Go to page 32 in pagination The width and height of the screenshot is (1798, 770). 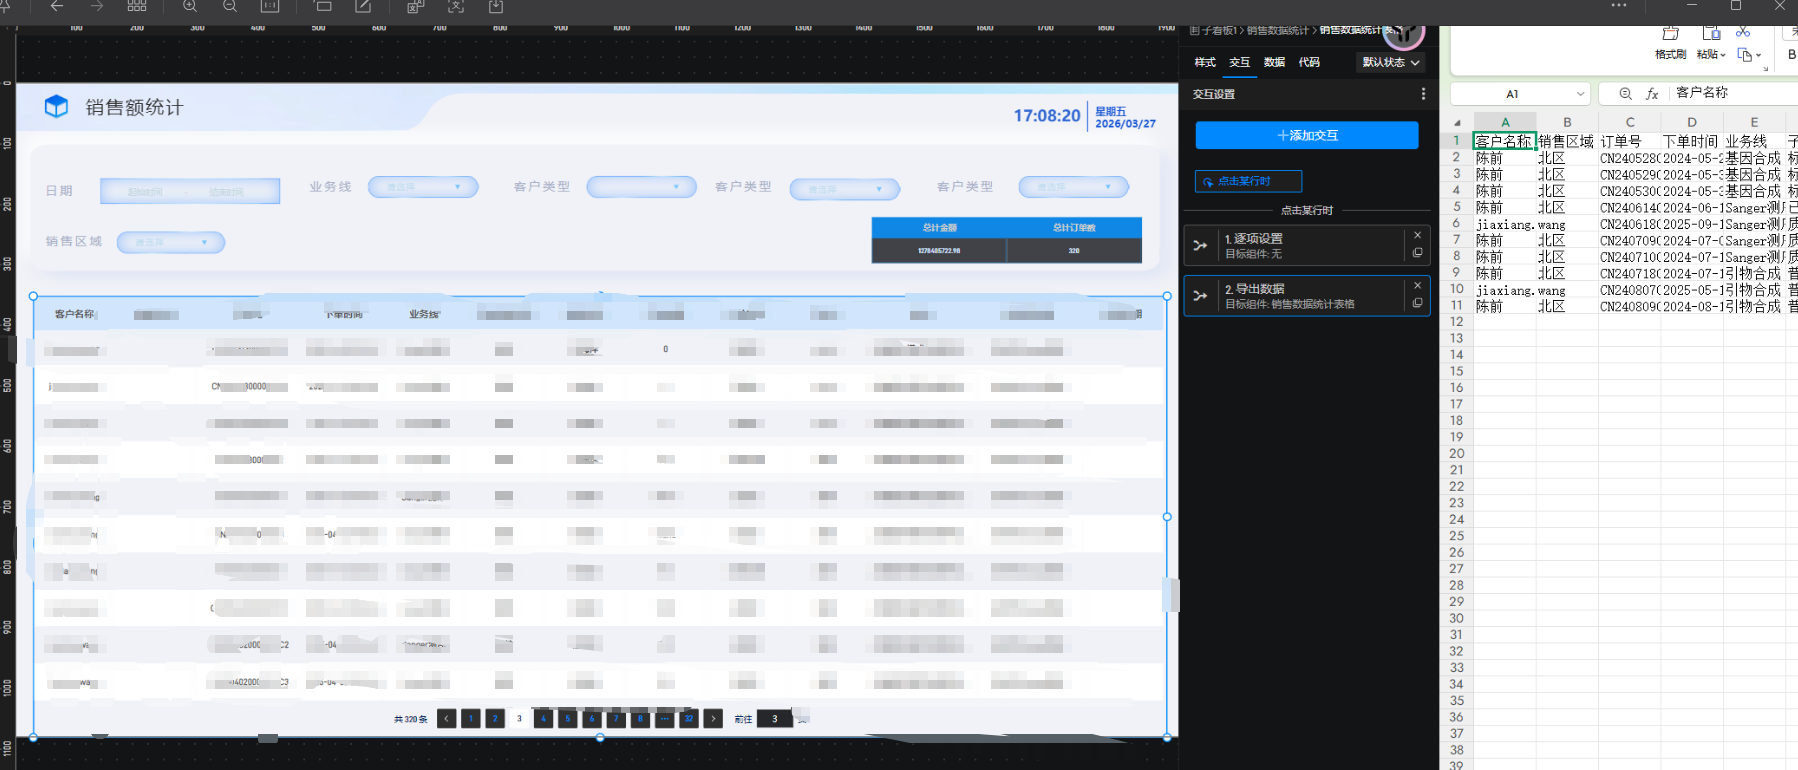point(688,718)
